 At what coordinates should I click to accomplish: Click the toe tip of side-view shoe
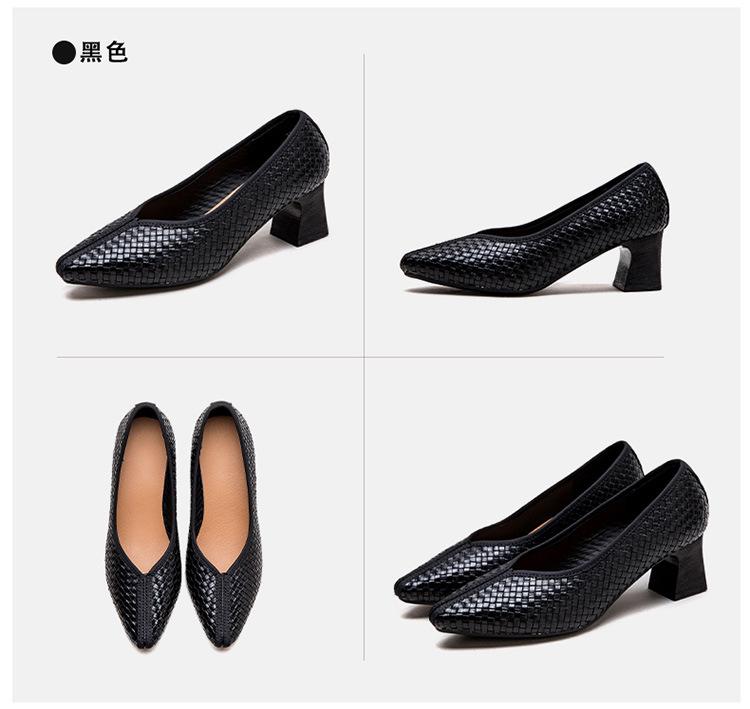pos(416,262)
